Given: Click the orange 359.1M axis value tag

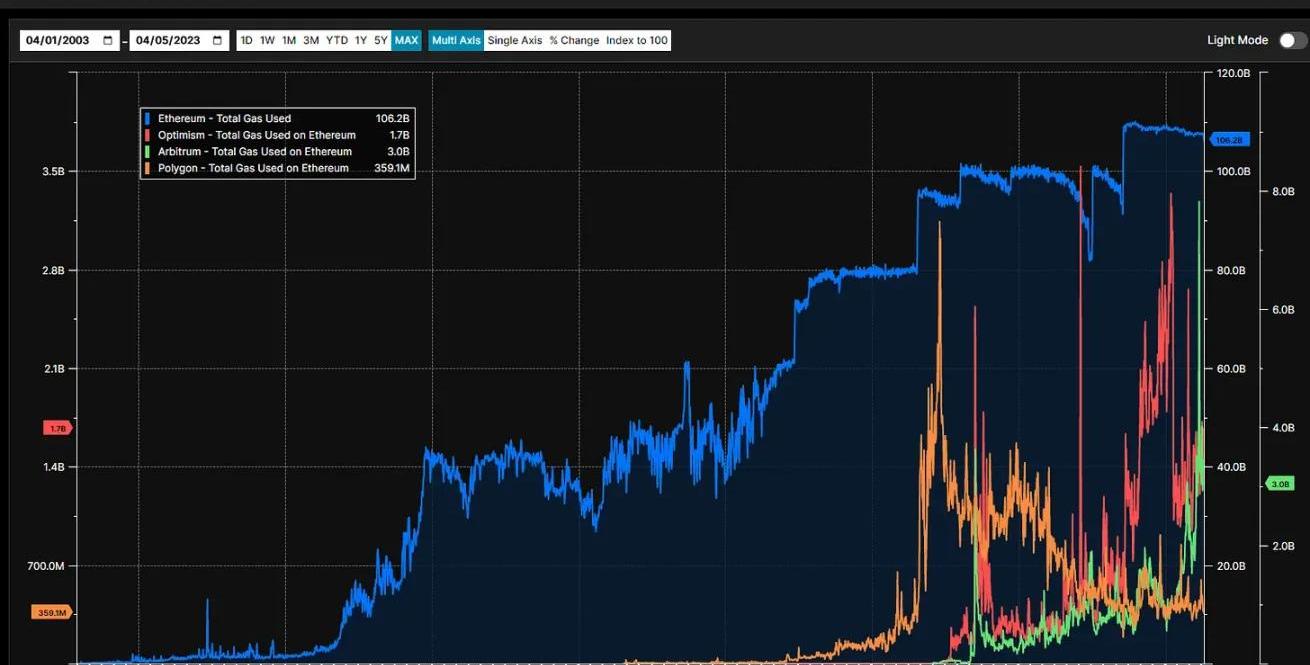Looking at the screenshot, I should (54, 613).
